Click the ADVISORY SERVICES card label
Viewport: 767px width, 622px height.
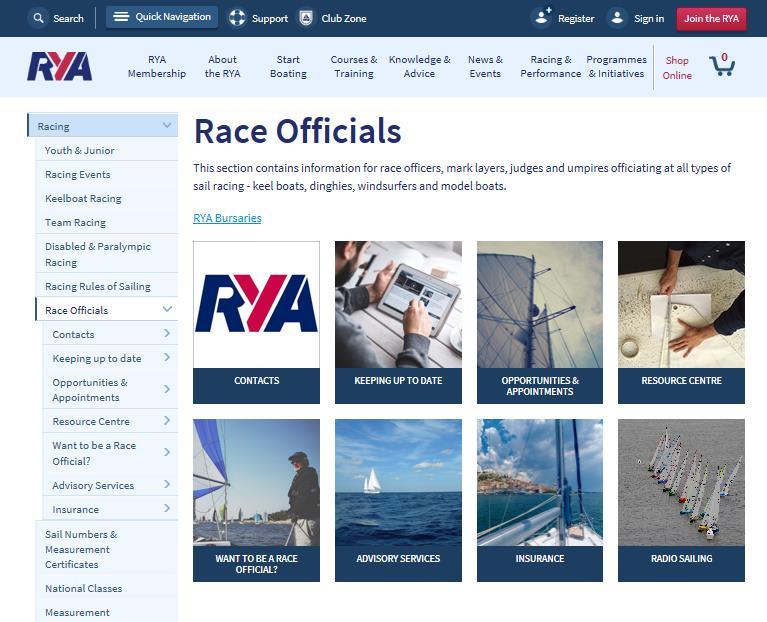(x=398, y=558)
